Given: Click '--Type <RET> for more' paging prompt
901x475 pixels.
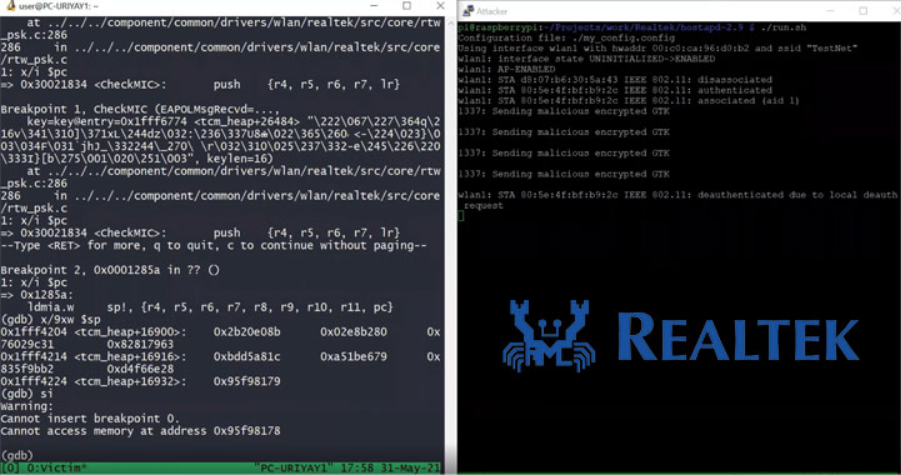Looking at the screenshot, I should click(214, 245).
